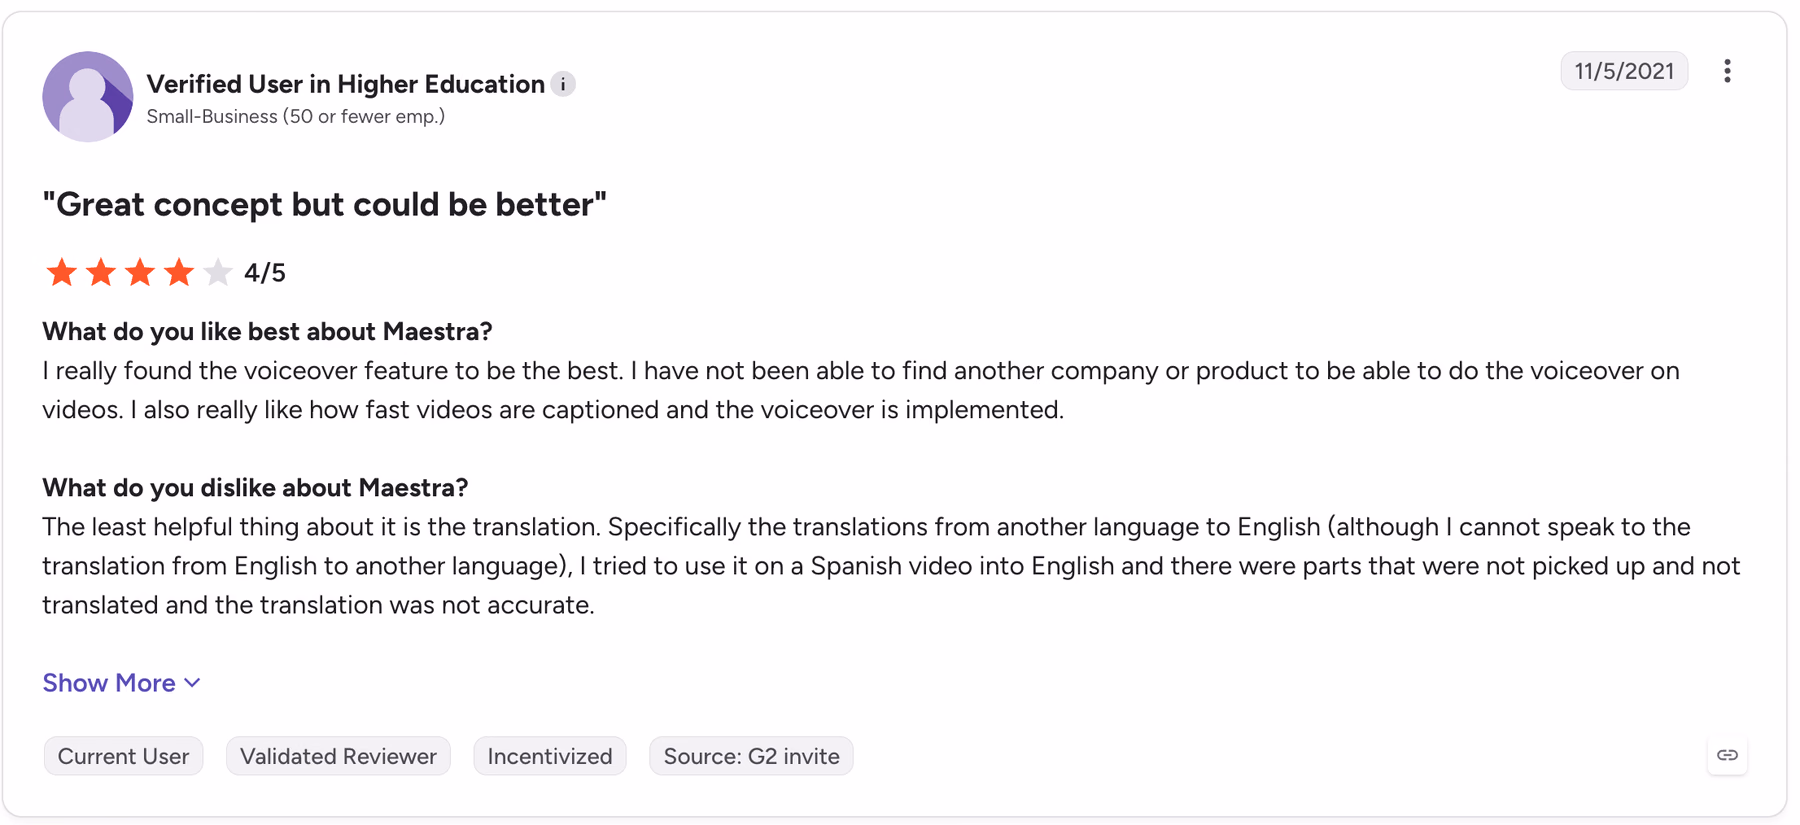This screenshot has height=825, width=1800.
Task: Click the first orange rating star
Action: (x=62, y=272)
